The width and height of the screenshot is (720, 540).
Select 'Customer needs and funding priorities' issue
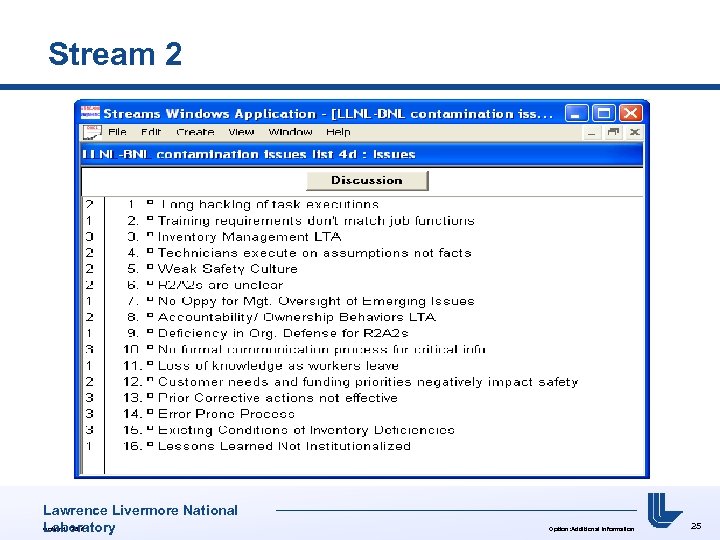coord(368,382)
